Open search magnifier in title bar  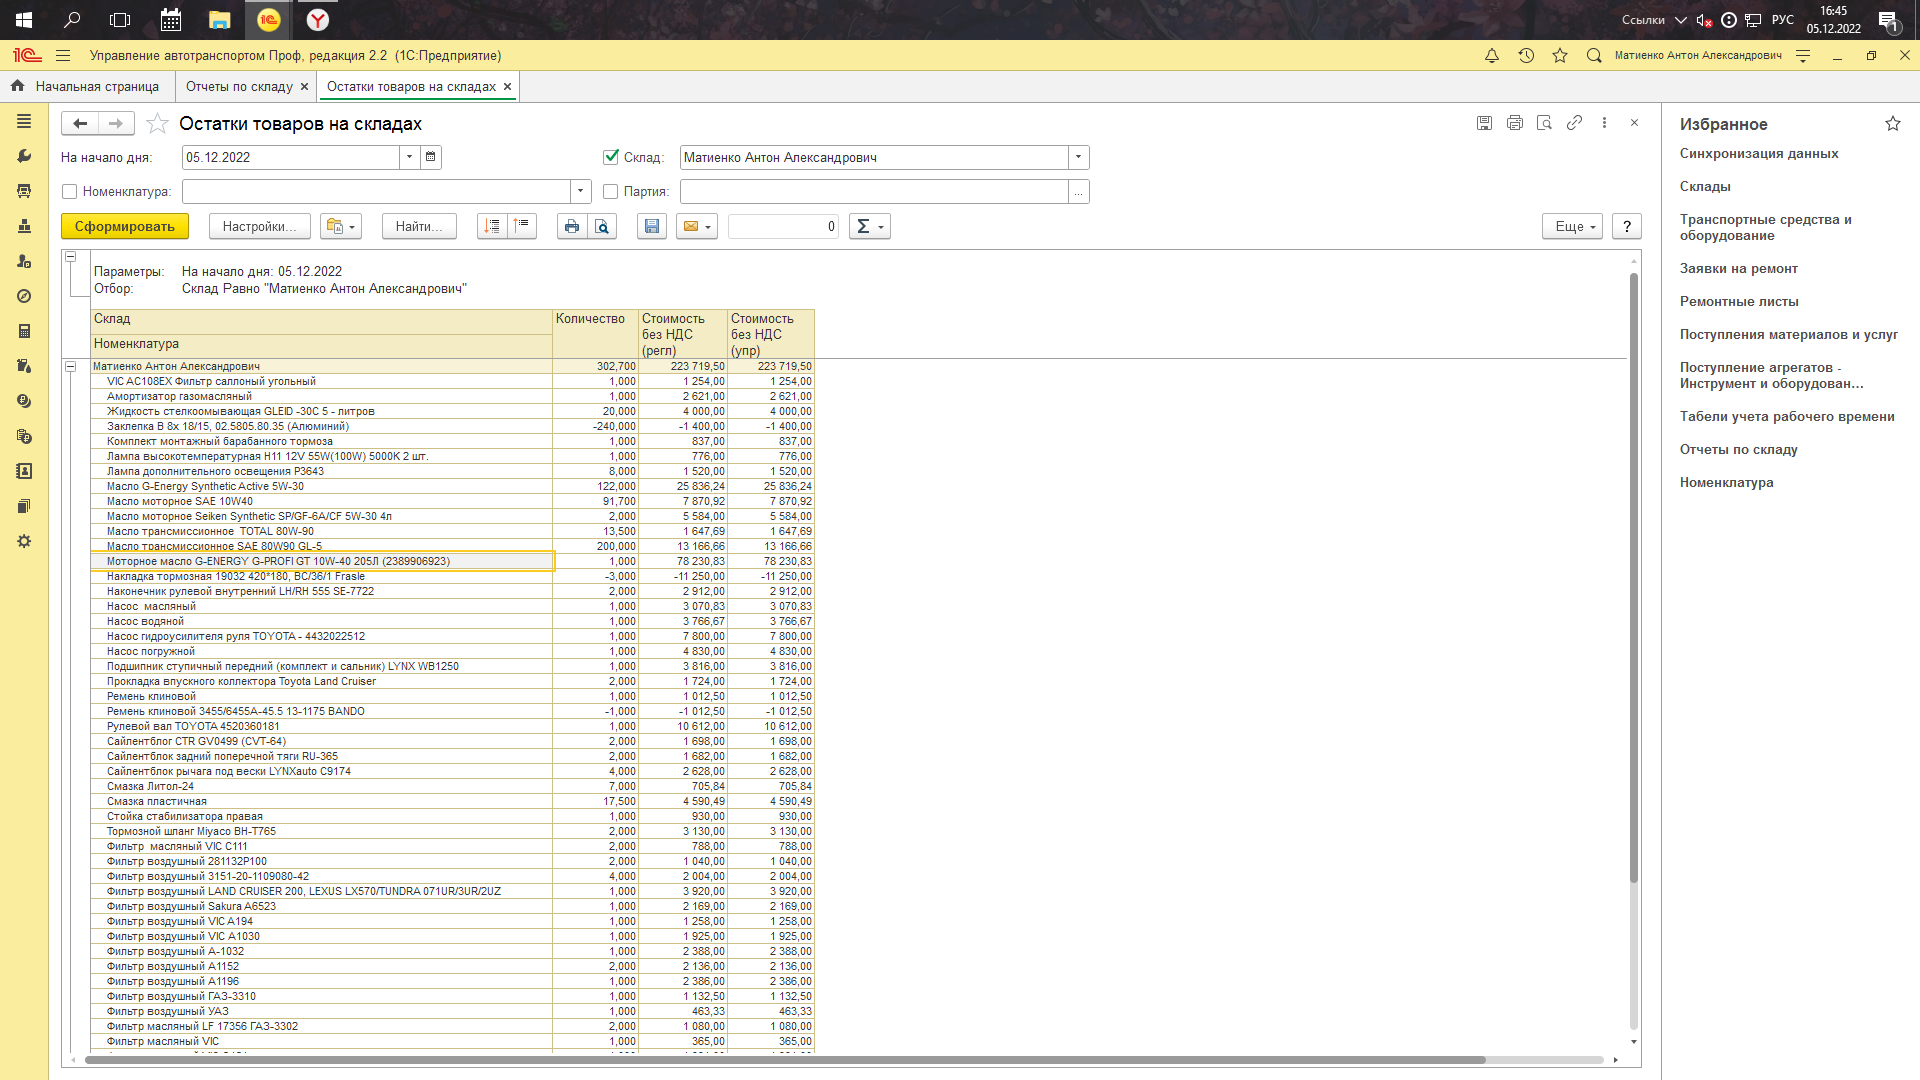[1594, 56]
